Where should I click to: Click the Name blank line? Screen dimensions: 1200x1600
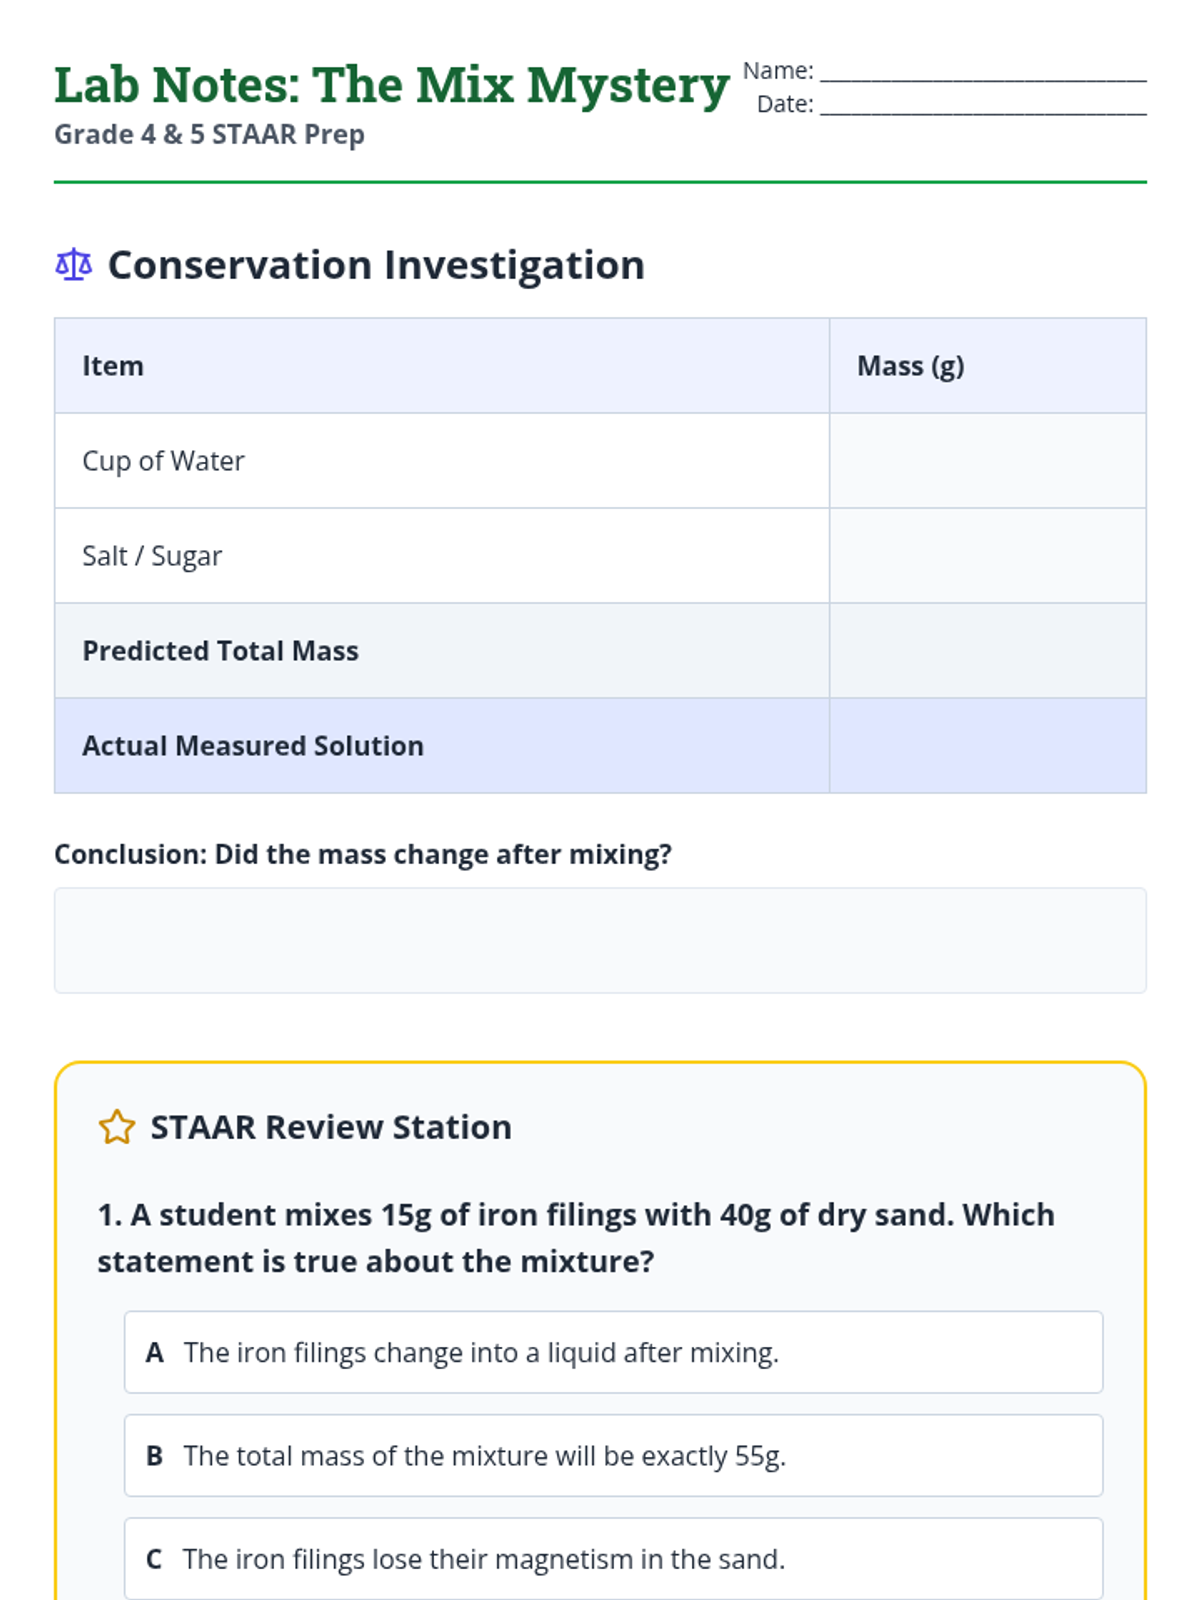[x=982, y=72]
